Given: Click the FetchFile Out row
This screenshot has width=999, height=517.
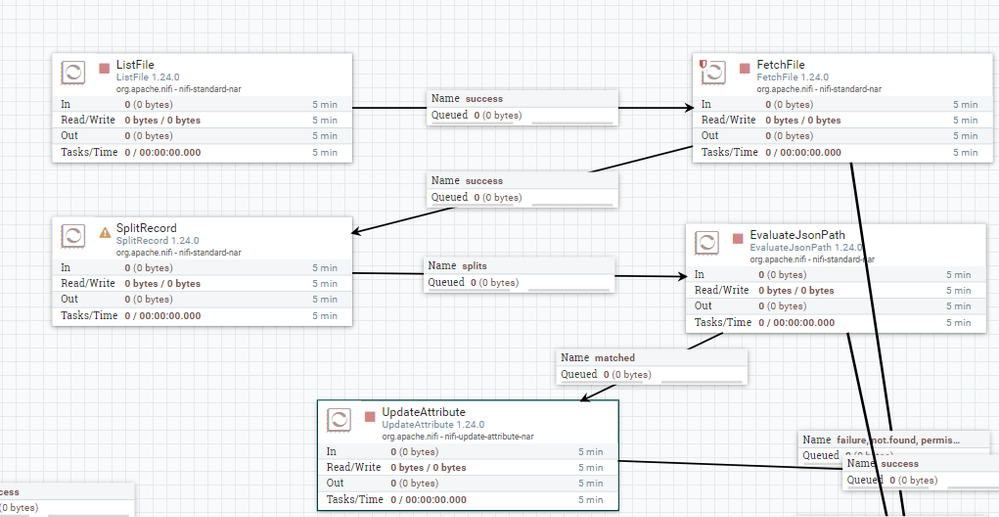Looking at the screenshot, I should coord(842,136).
